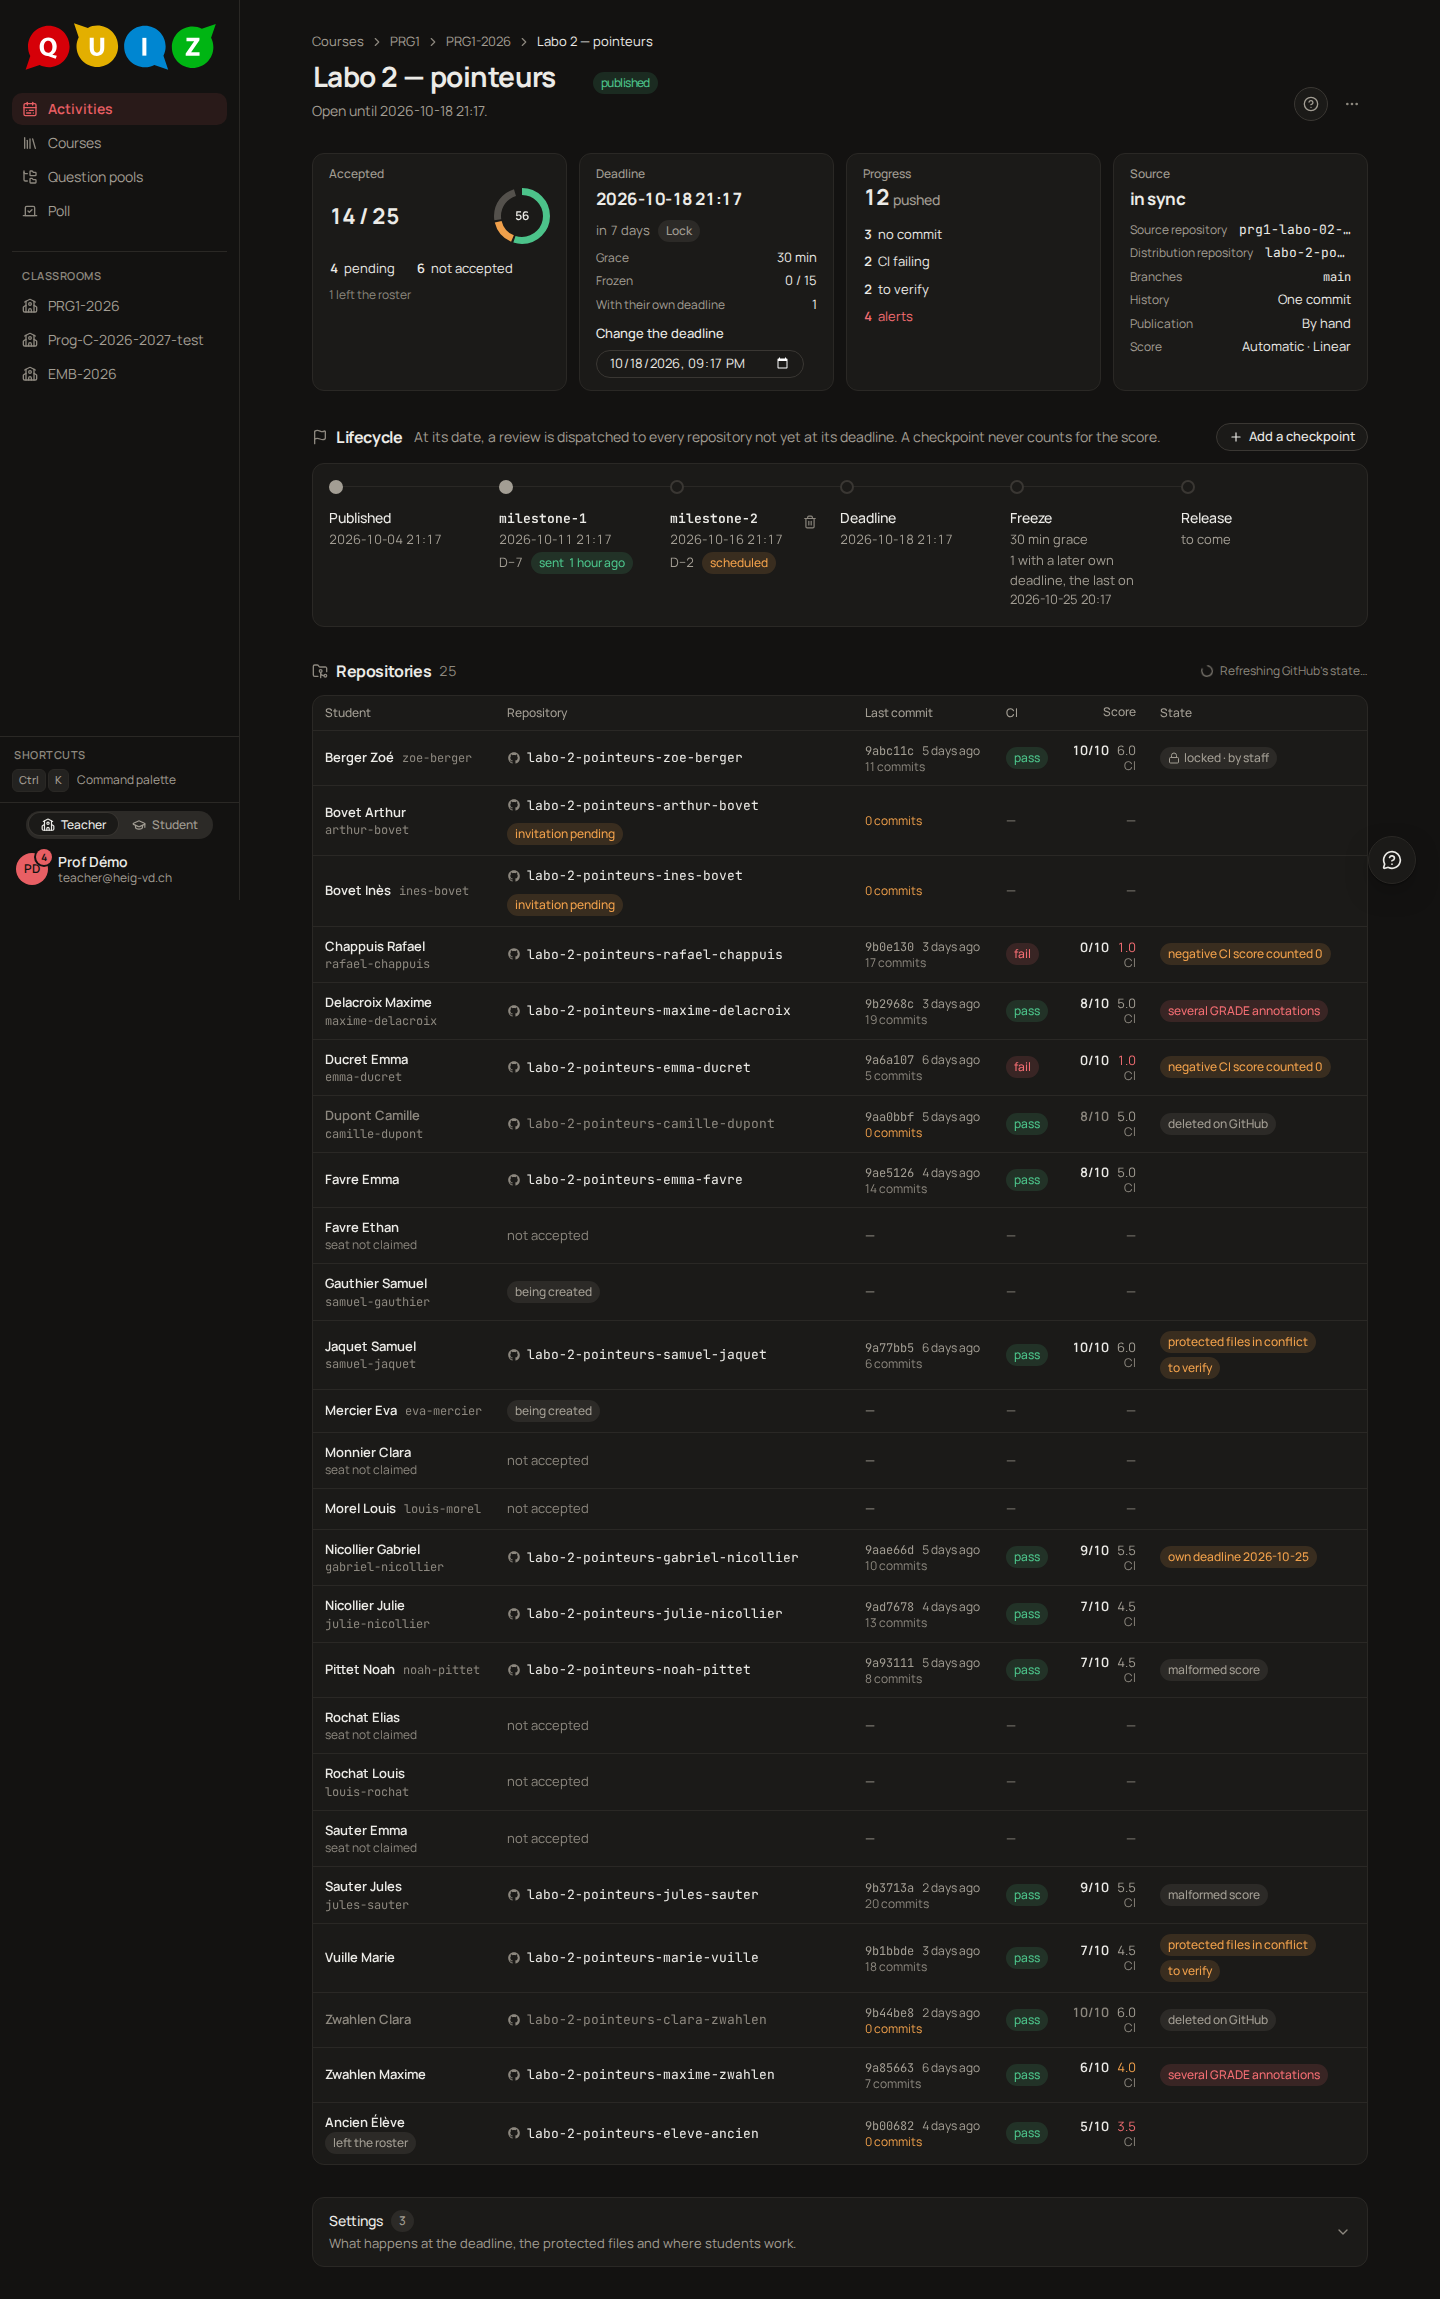Image resolution: width=1440 pixels, height=2299 pixels.
Task: Click the Repositories folder icon
Action: click(x=320, y=671)
